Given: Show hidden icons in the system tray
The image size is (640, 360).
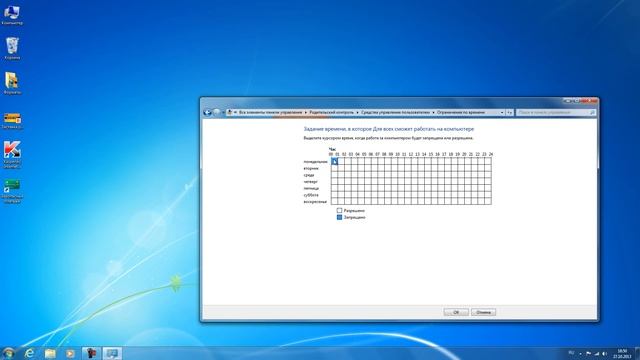Looking at the screenshot, I should coord(580,353).
